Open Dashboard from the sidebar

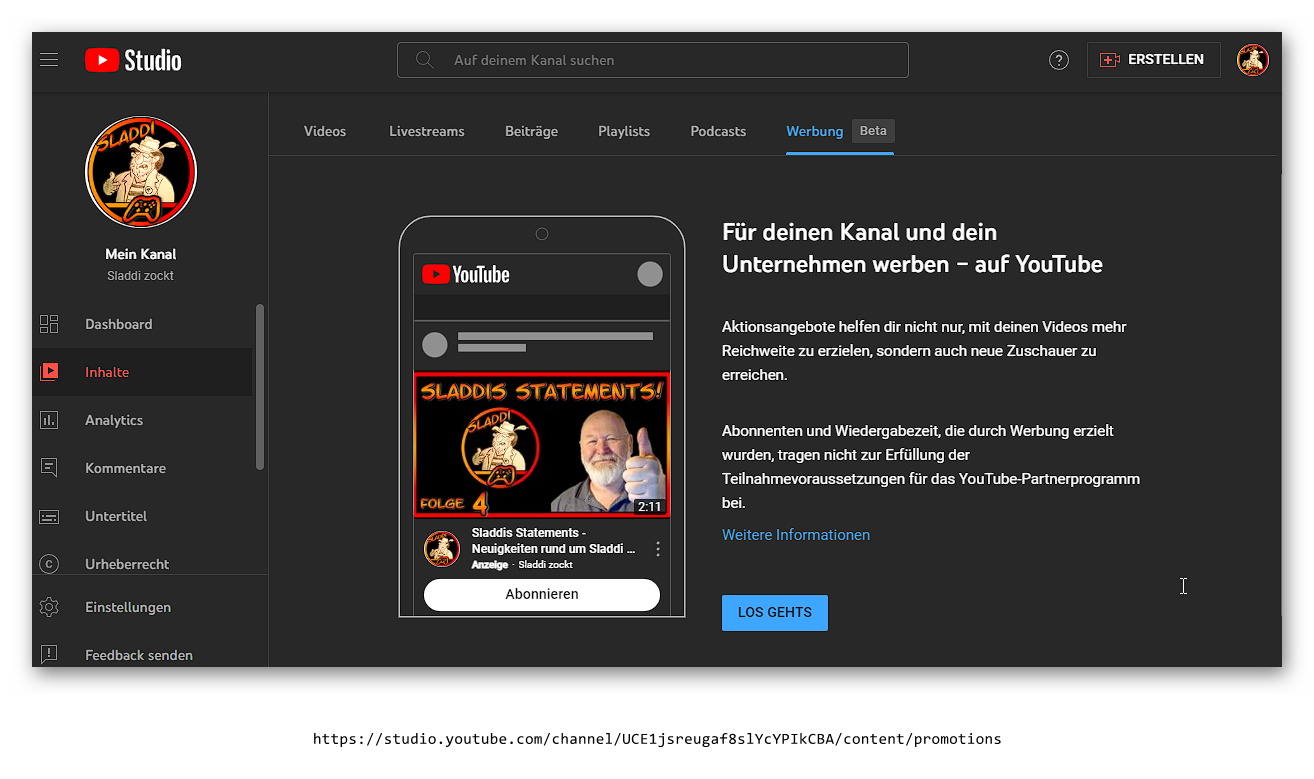click(118, 324)
